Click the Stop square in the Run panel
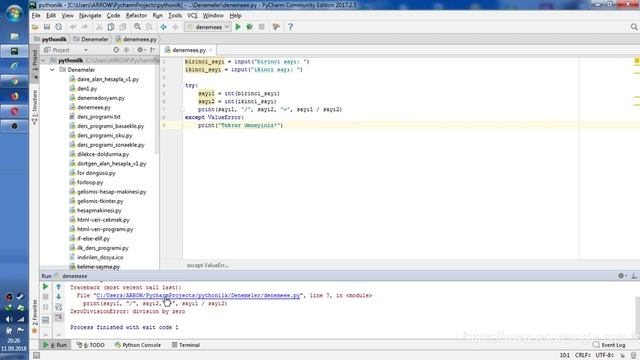 [x=45, y=297]
